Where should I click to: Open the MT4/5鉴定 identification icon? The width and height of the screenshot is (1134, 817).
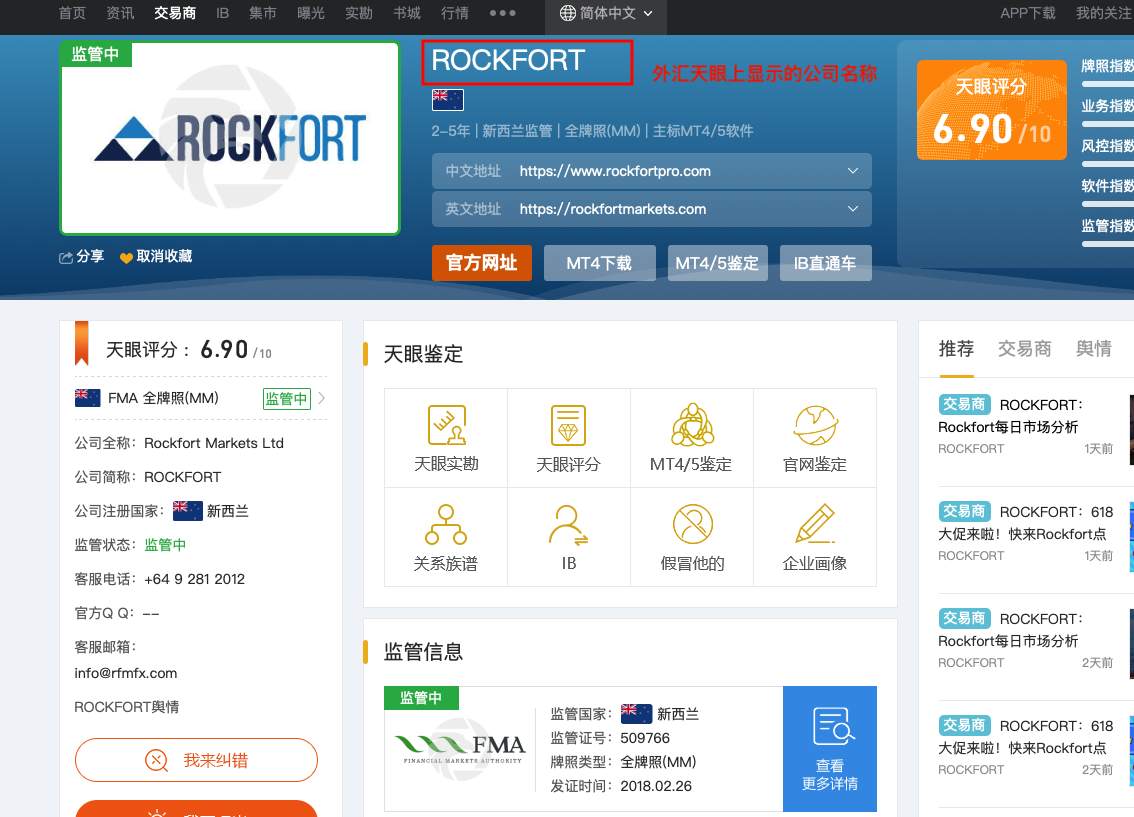(692, 425)
